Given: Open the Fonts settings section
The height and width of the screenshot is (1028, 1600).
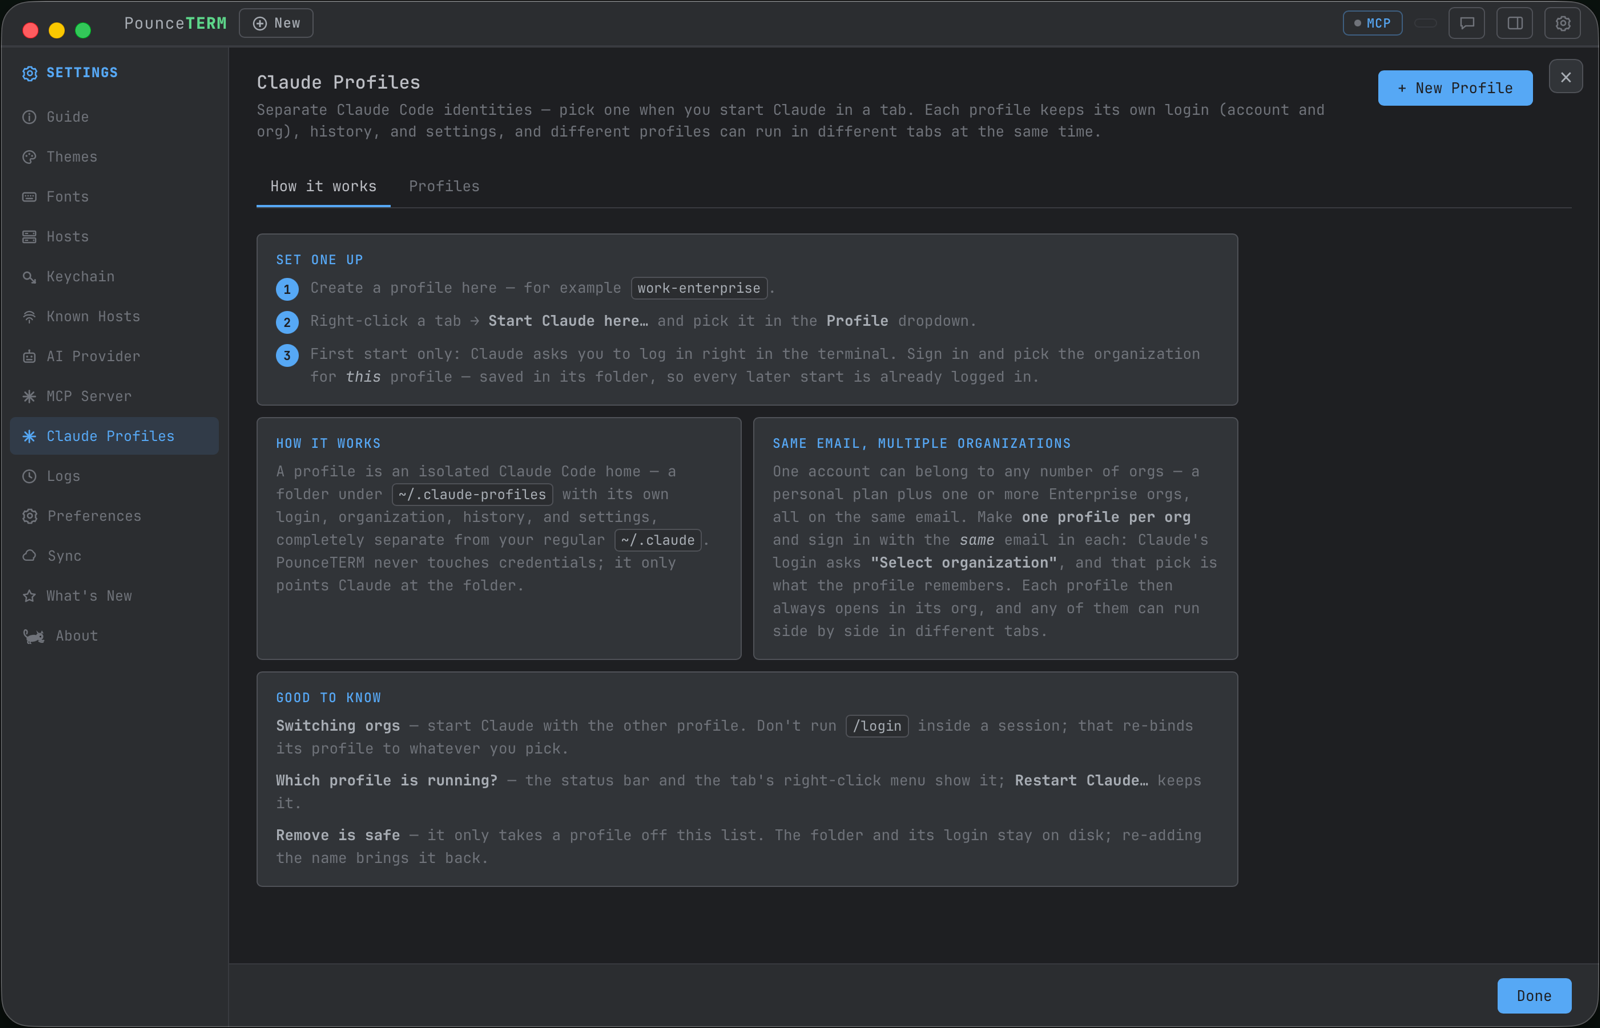Looking at the screenshot, I should click(114, 197).
